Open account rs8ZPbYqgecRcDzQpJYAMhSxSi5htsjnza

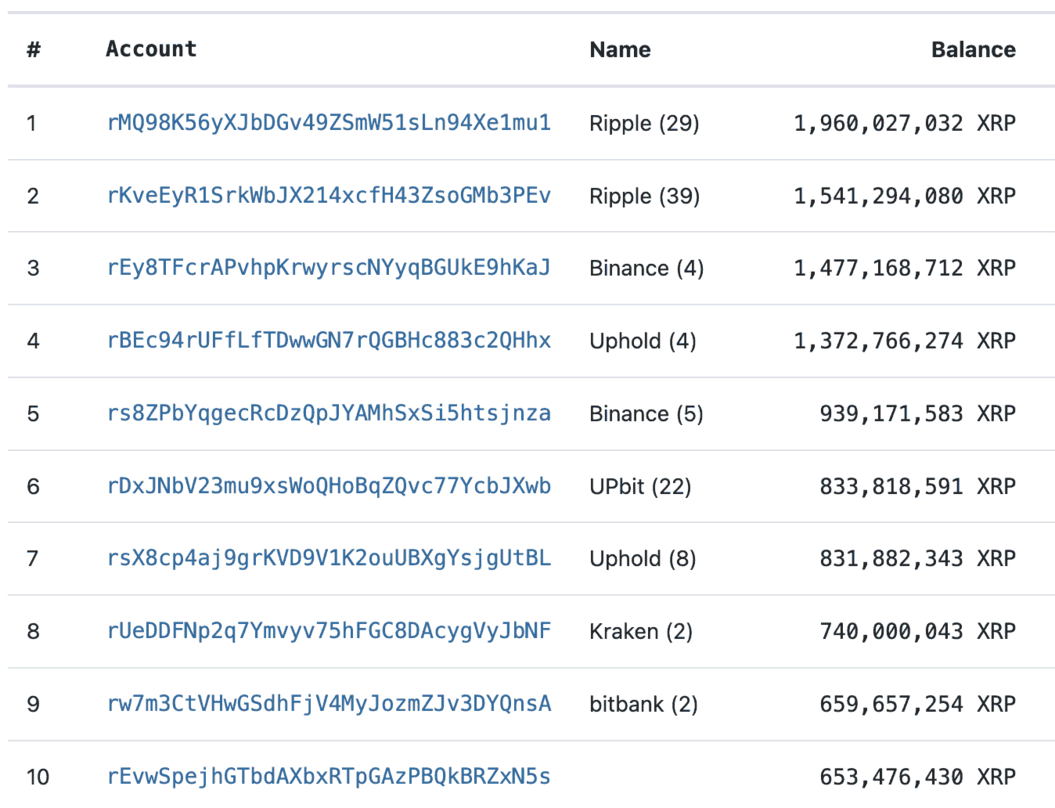329,413
